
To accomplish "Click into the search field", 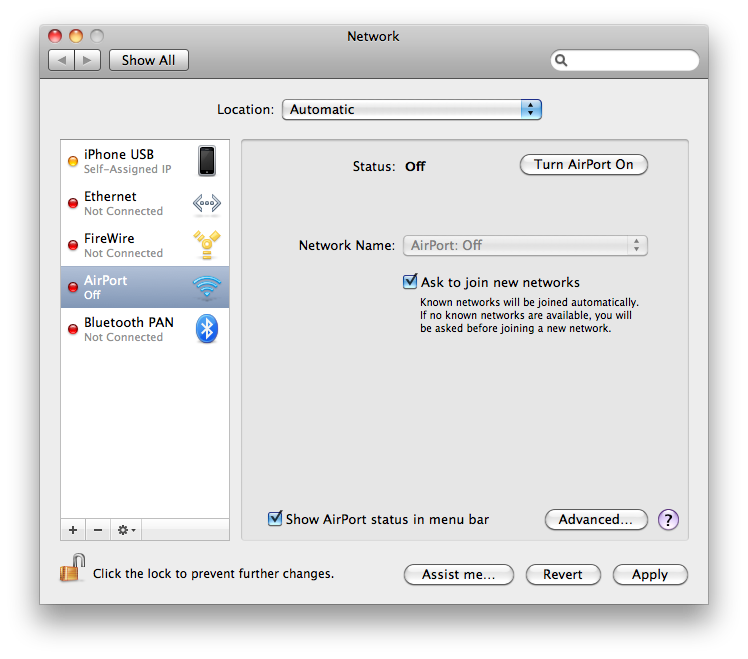I will tap(625, 60).
